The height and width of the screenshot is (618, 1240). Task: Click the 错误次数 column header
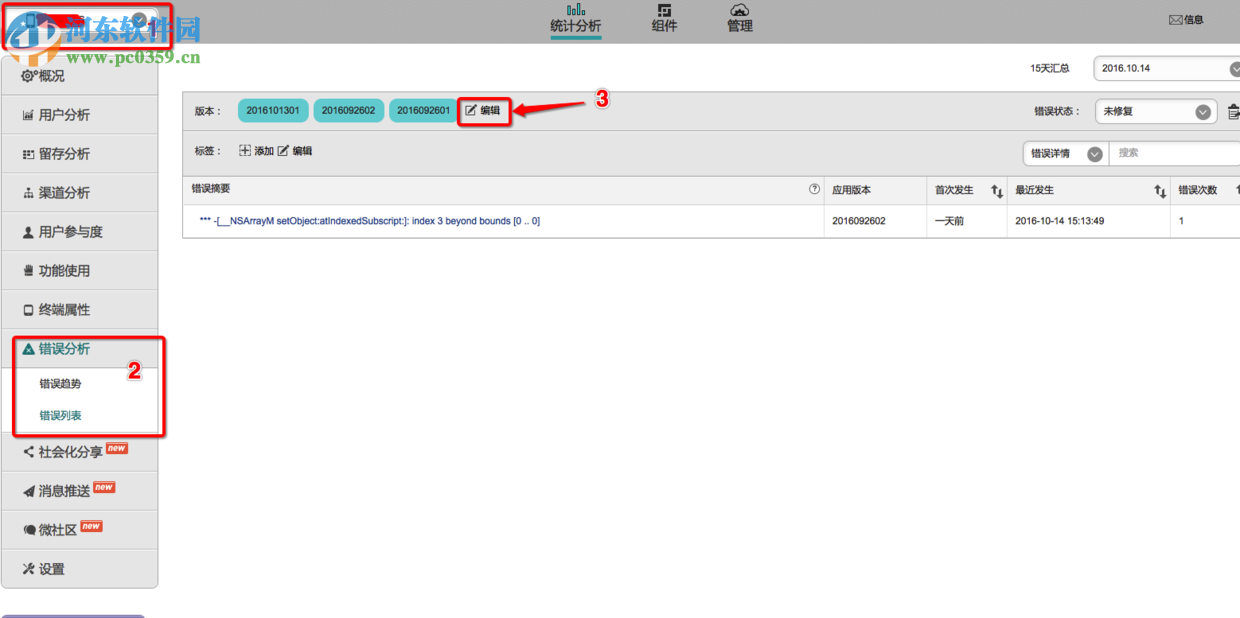1198,190
